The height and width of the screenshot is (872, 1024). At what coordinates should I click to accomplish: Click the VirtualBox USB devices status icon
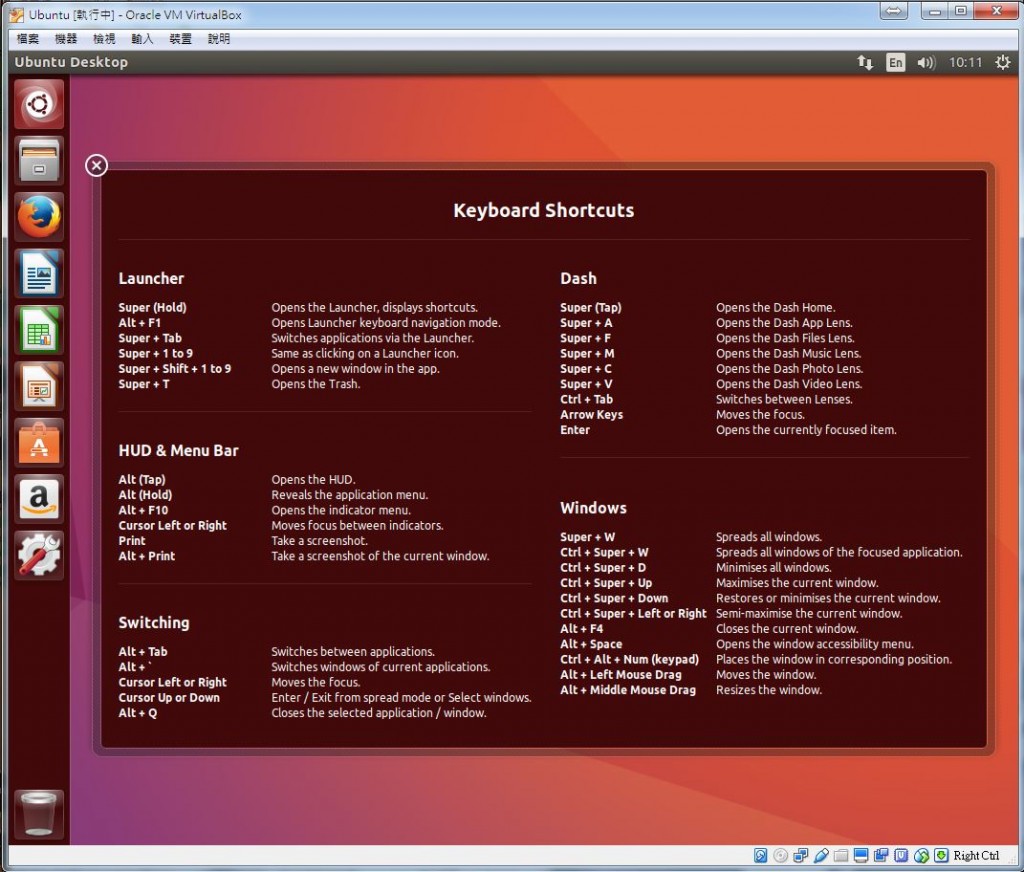821,855
